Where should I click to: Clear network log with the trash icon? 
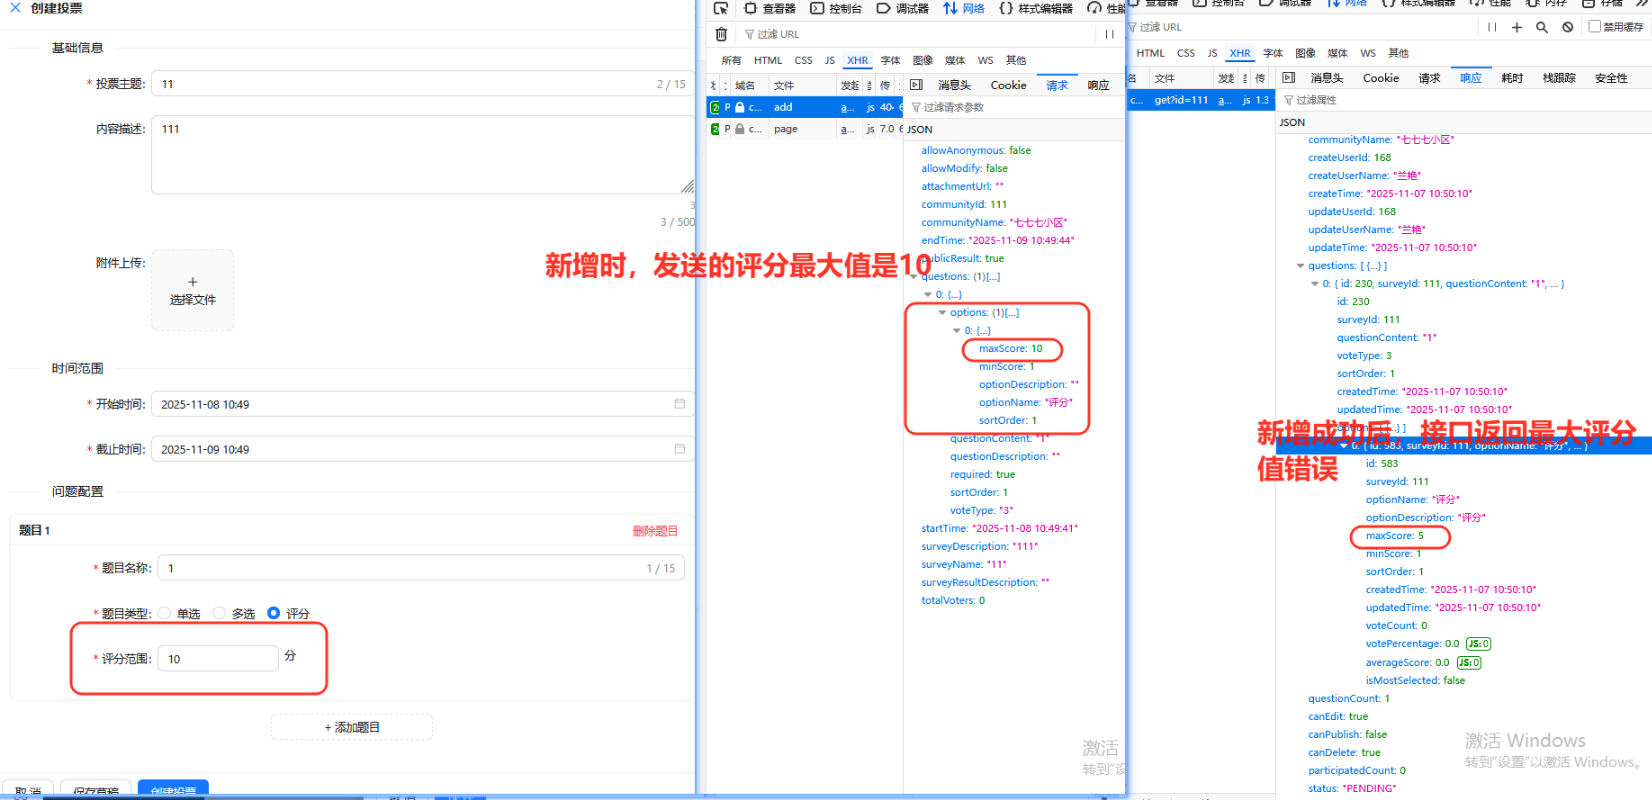(721, 34)
